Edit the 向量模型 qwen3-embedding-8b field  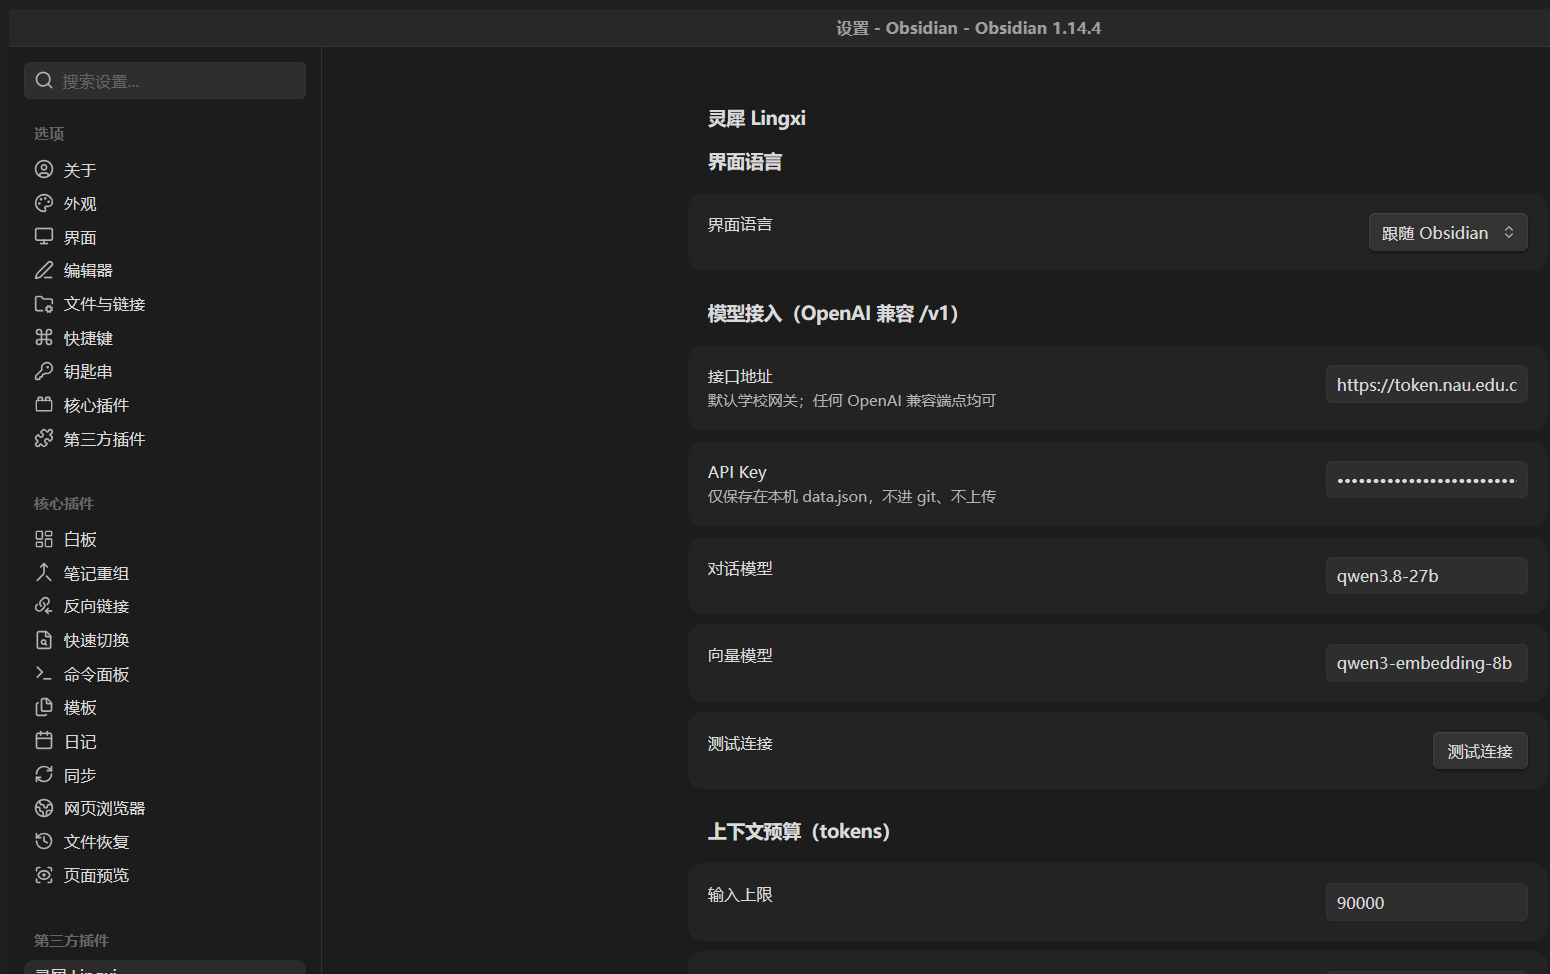[x=1426, y=662]
